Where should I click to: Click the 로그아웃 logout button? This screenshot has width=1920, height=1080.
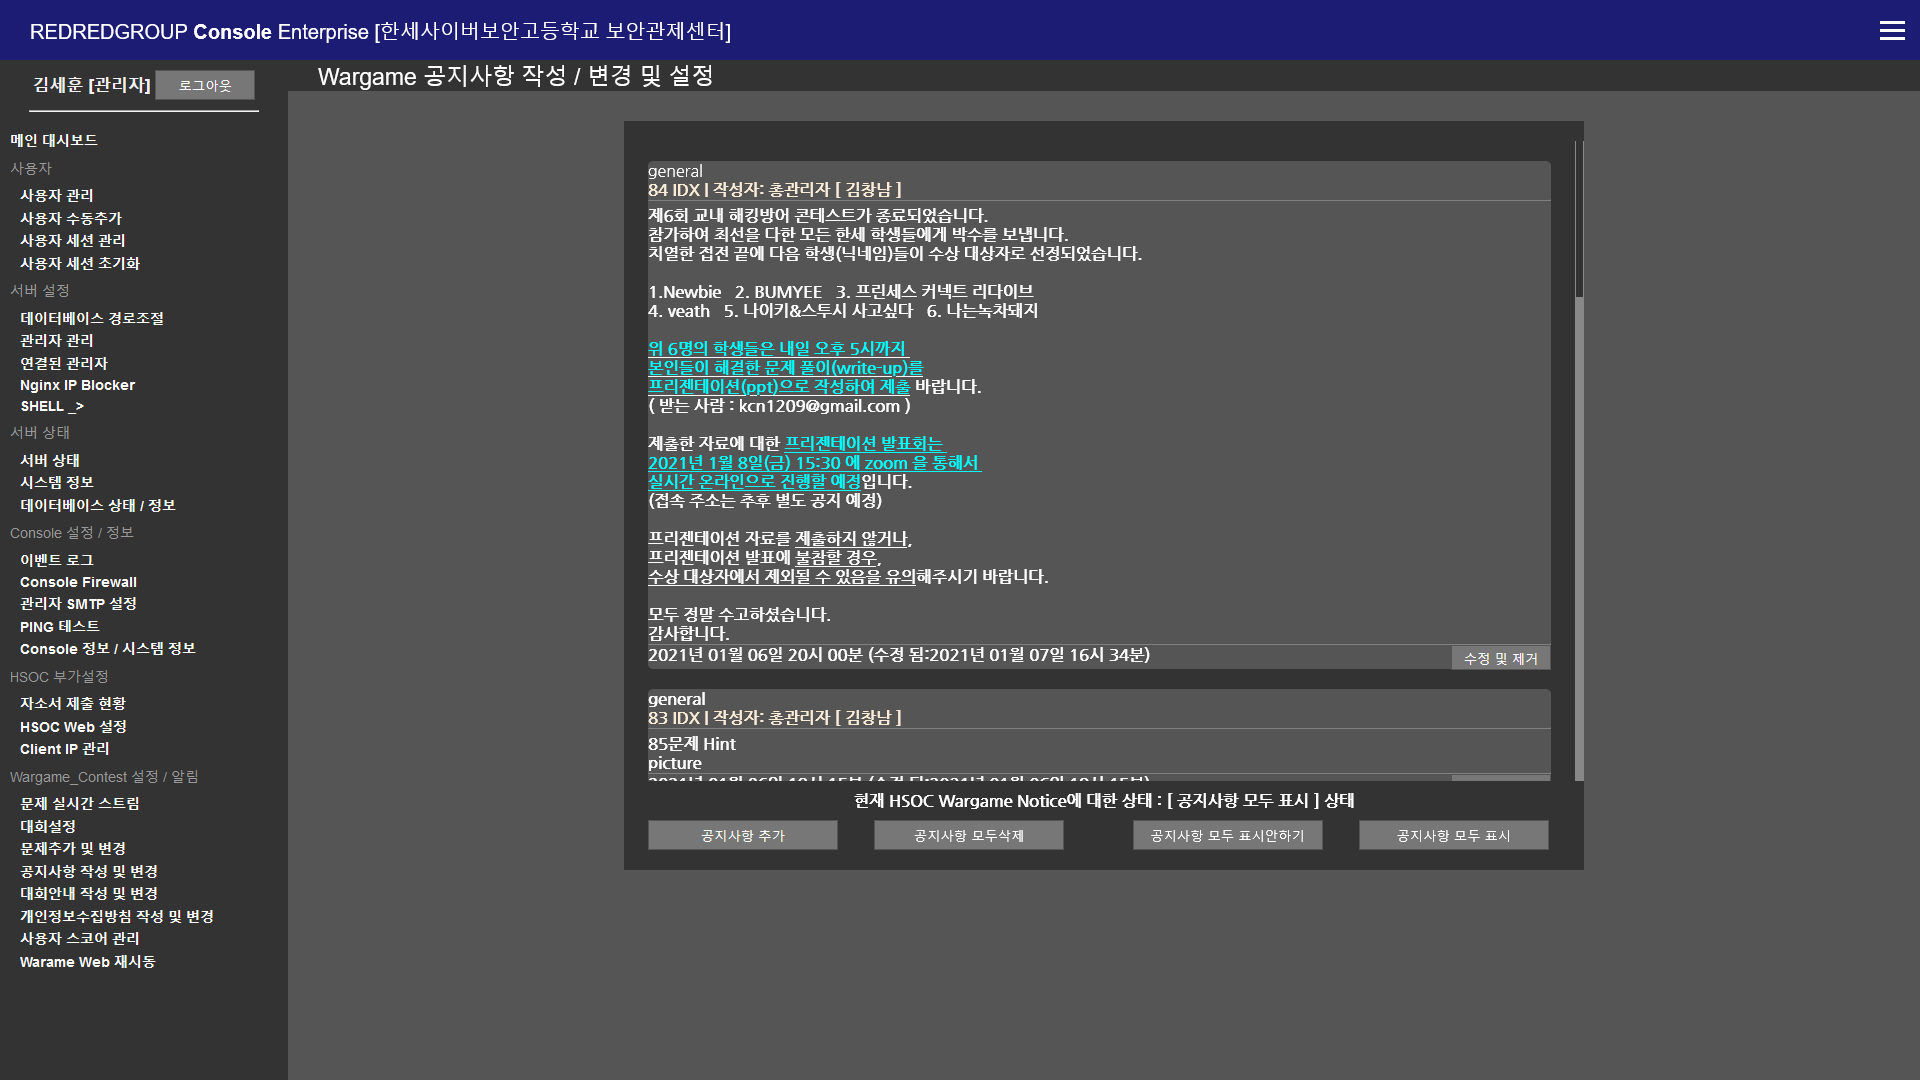(205, 86)
